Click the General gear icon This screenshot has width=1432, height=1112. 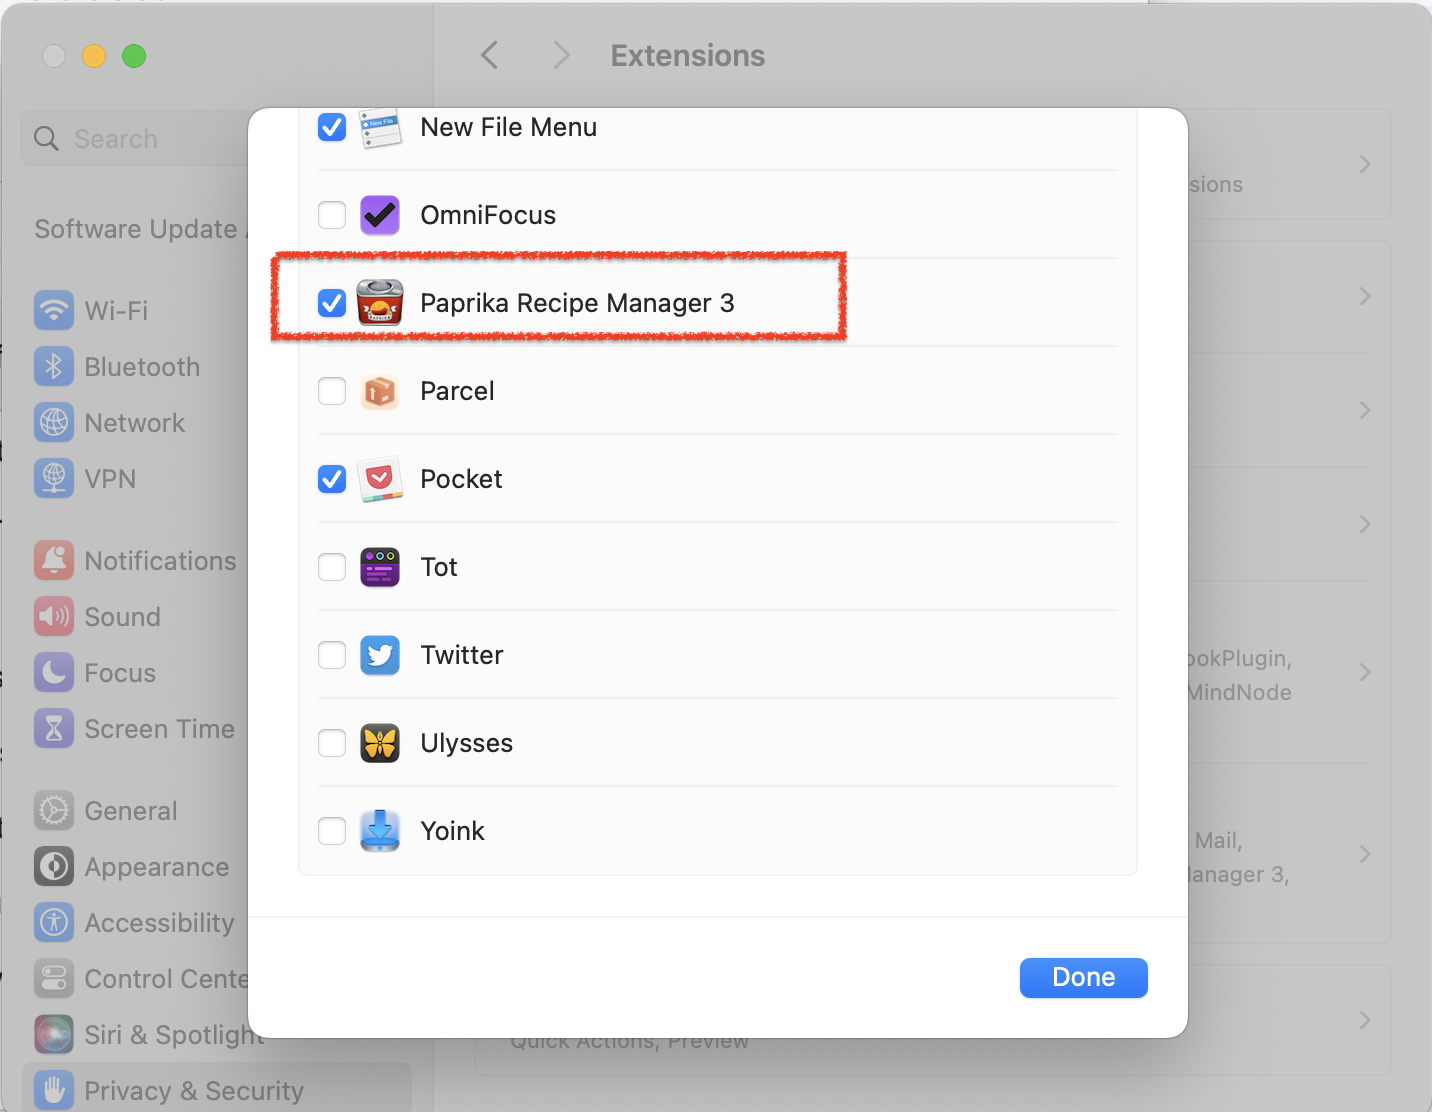54,811
